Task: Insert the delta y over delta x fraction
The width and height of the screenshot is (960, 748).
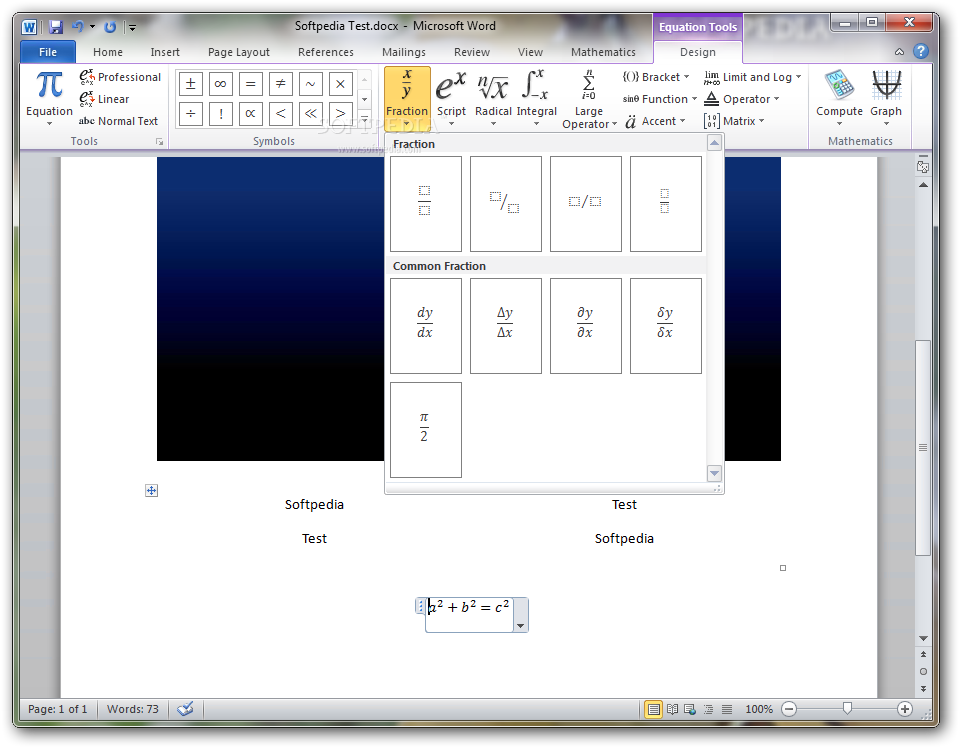Action: (506, 326)
